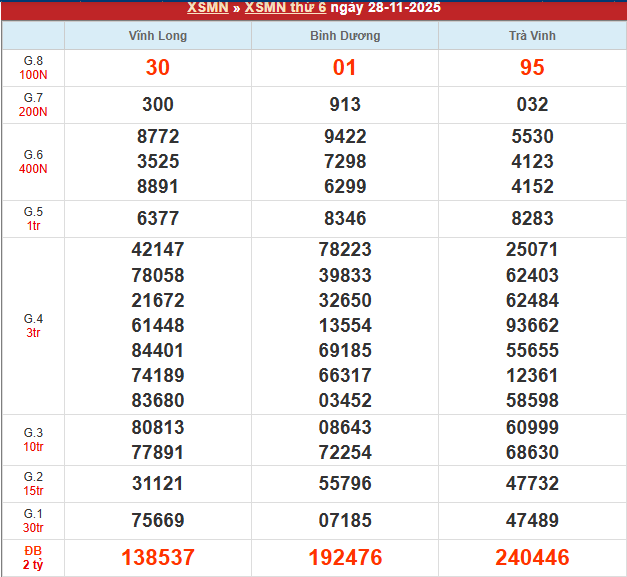
Task: Select G.4 number 62403
Action: coord(532,276)
